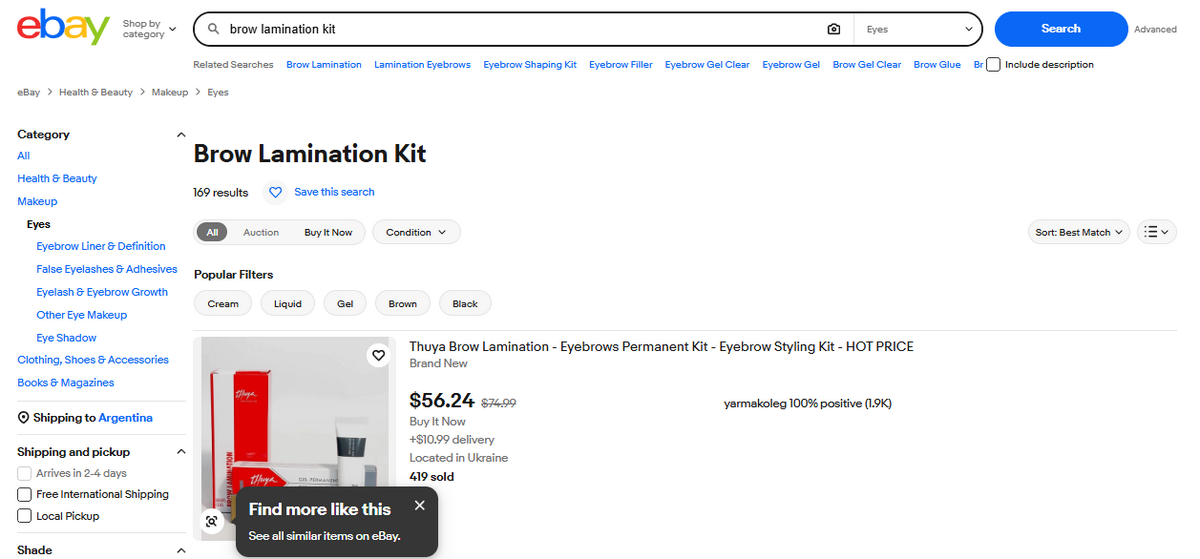The image size is (1200, 559).
Task: Collapse the Shipping and pickup section
Action: pyautogui.click(x=181, y=452)
